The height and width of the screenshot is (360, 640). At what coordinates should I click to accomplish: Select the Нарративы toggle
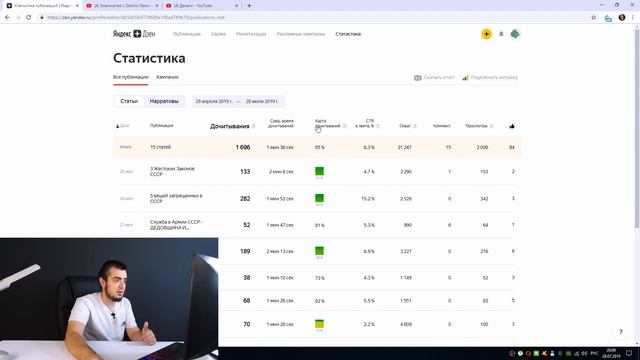tap(164, 101)
